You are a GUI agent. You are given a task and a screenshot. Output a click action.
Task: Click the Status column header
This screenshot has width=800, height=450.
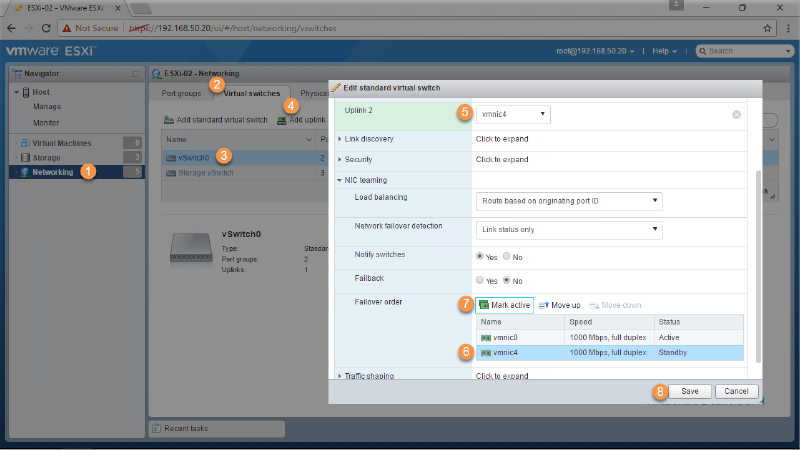tap(699, 322)
